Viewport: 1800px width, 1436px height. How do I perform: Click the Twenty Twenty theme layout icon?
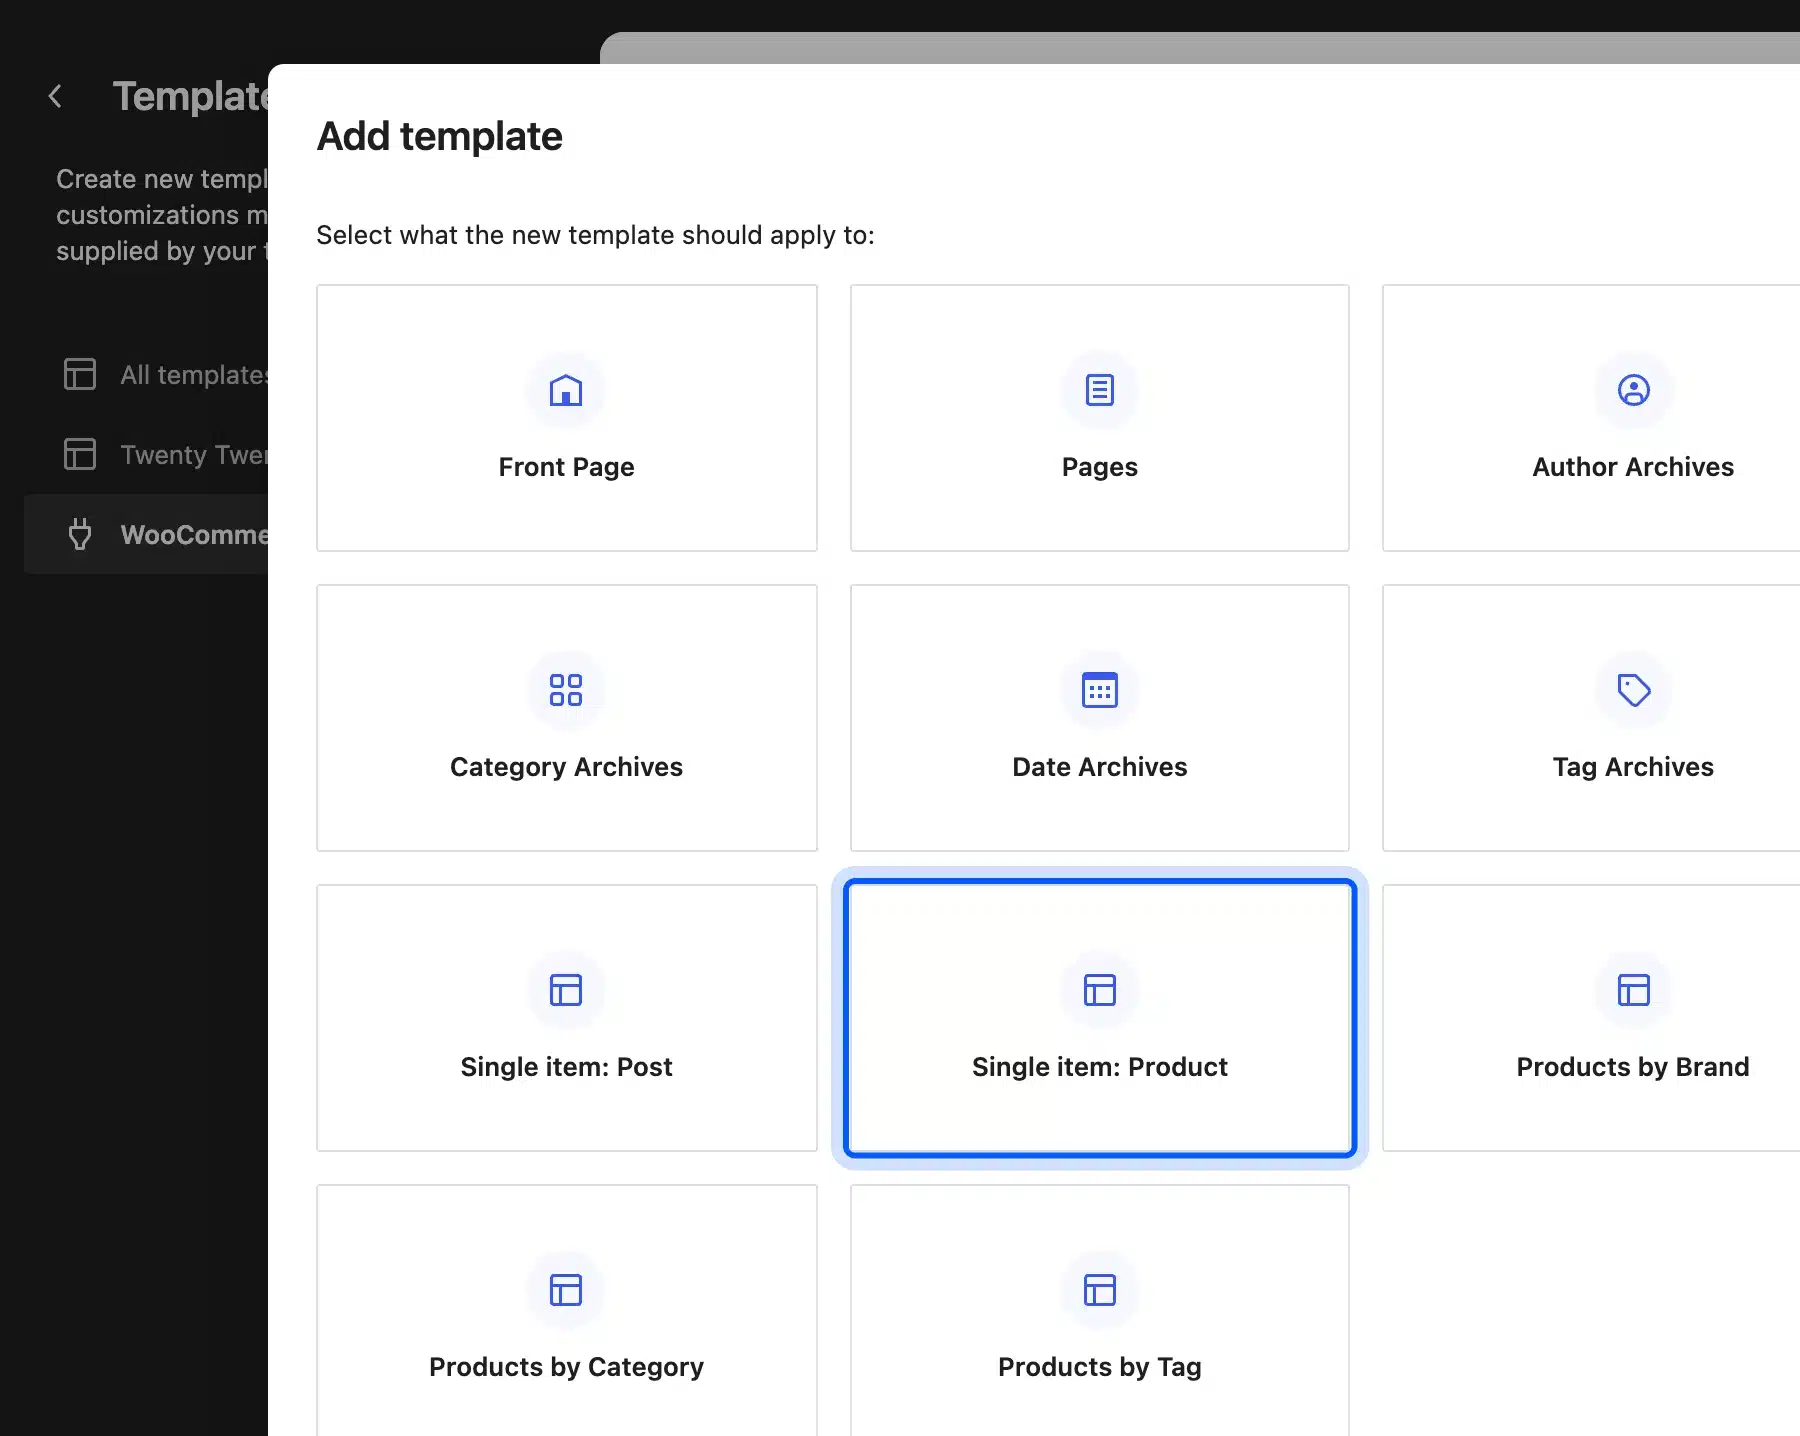click(80, 454)
